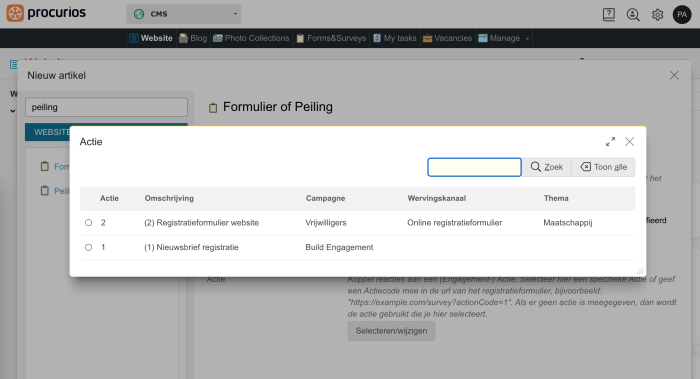The width and height of the screenshot is (700, 379).
Task: Sort by Wervingskanaal column header
Action: 437,198
